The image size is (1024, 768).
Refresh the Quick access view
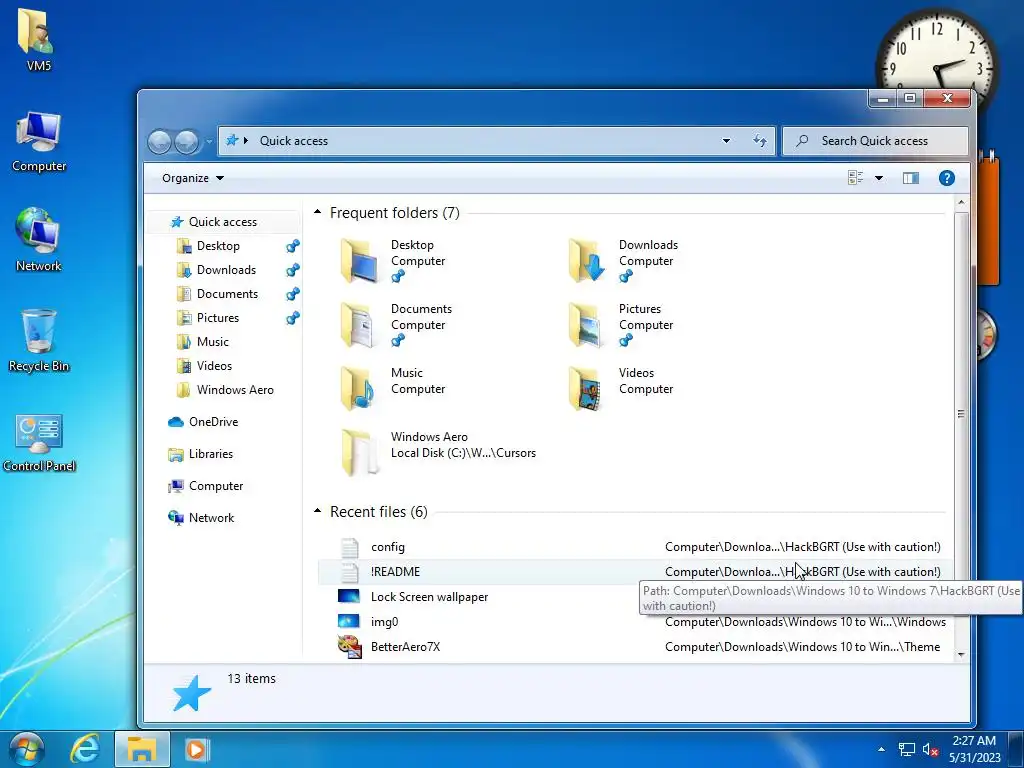(x=760, y=141)
